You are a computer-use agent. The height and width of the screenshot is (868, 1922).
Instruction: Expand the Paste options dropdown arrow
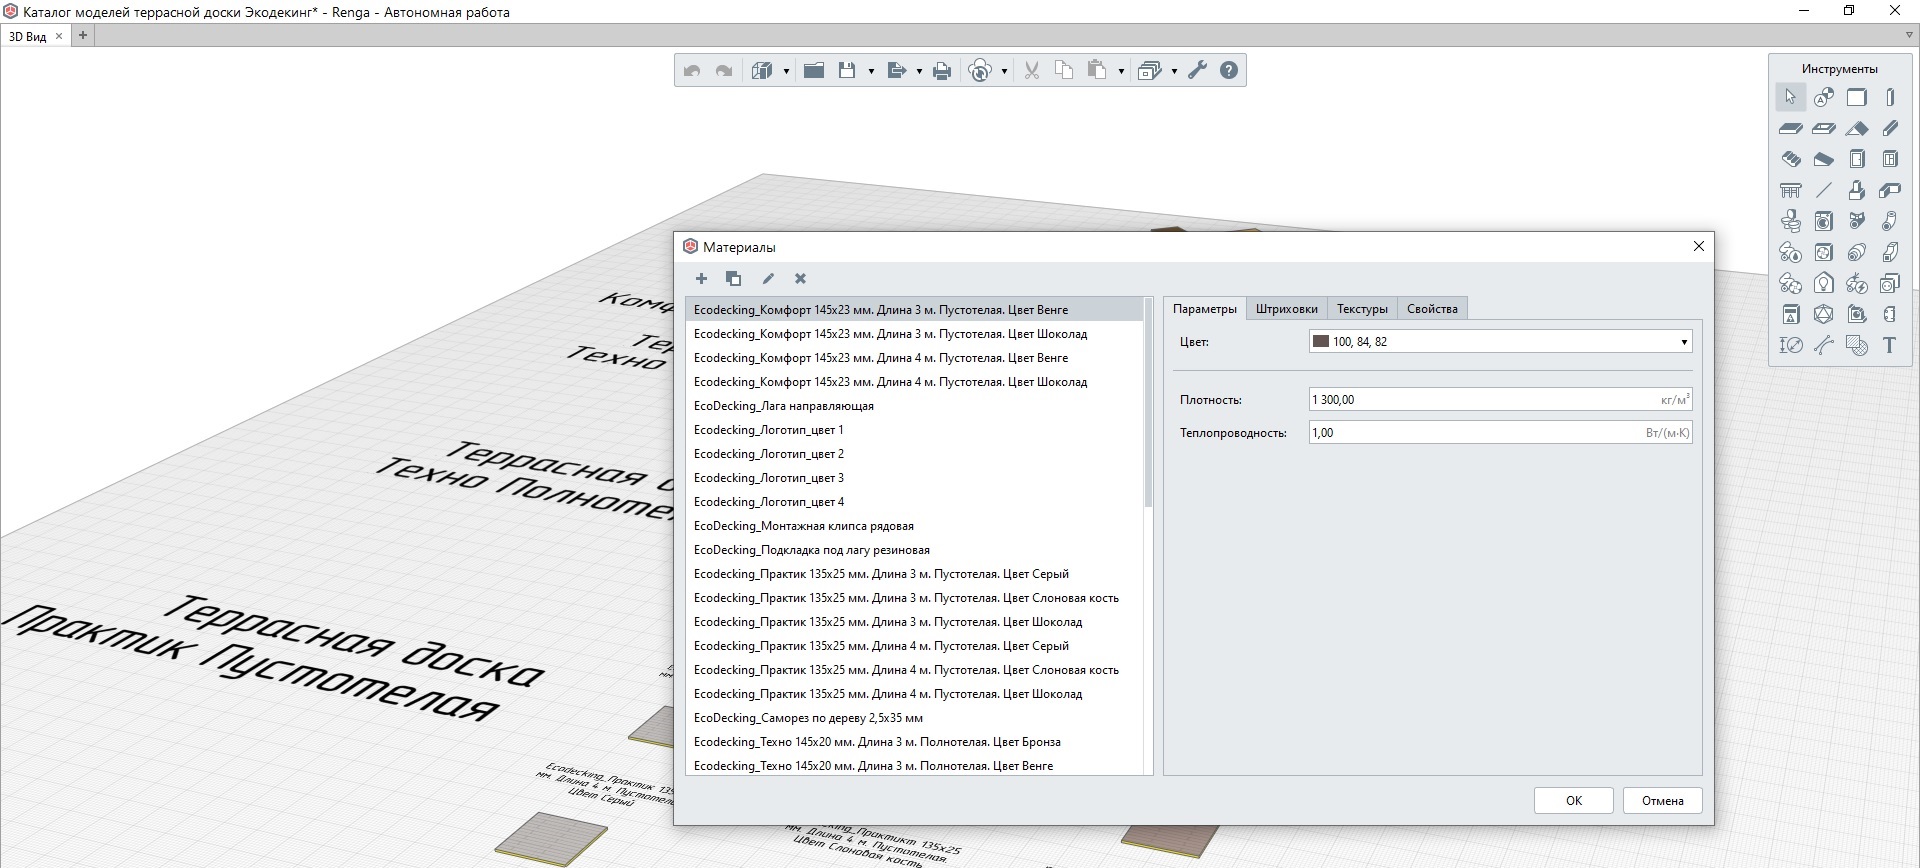1121,71
